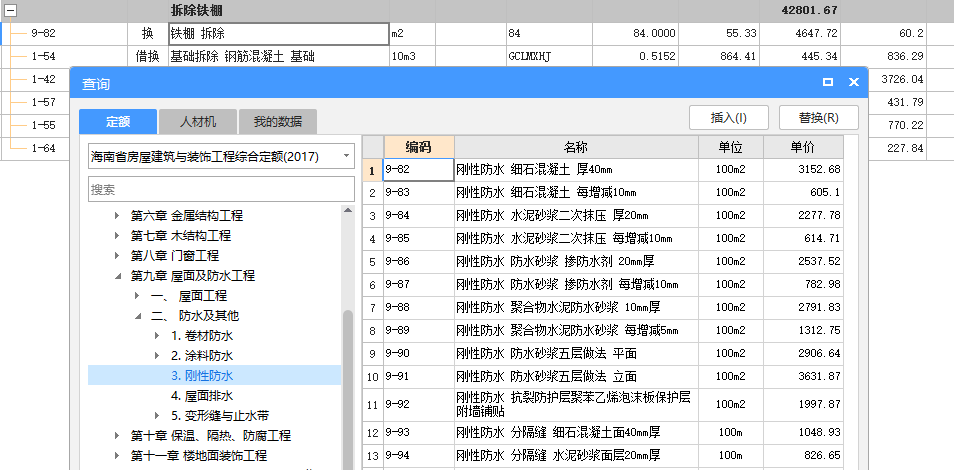Select code 9-82 in the background list
Viewport: 954px width, 470px height.
coord(43,33)
